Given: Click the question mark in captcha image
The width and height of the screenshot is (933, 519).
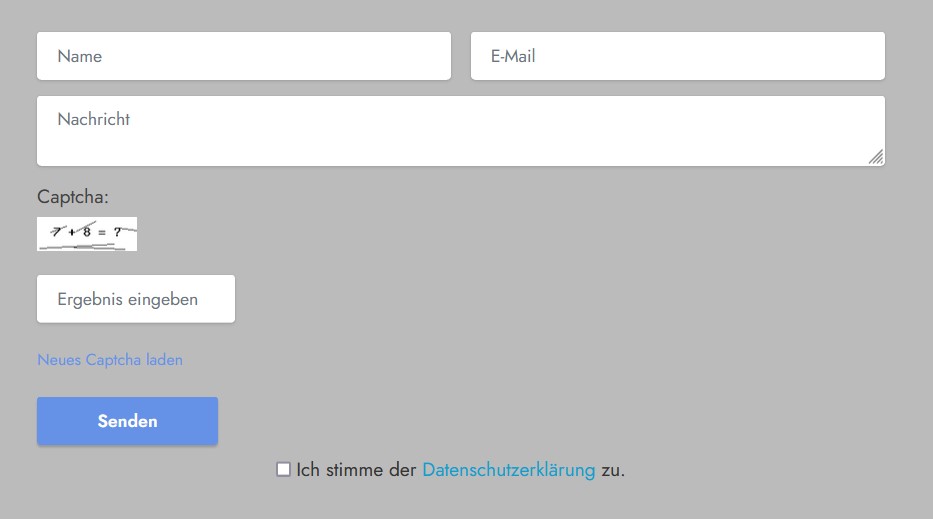Looking at the screenshot, I should coord(117,232).
